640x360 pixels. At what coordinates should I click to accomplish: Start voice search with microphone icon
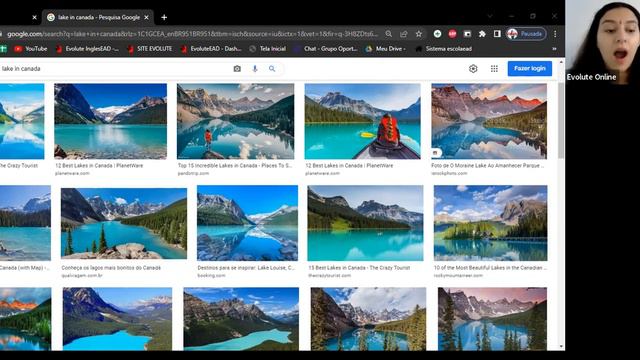pos(255,69)
